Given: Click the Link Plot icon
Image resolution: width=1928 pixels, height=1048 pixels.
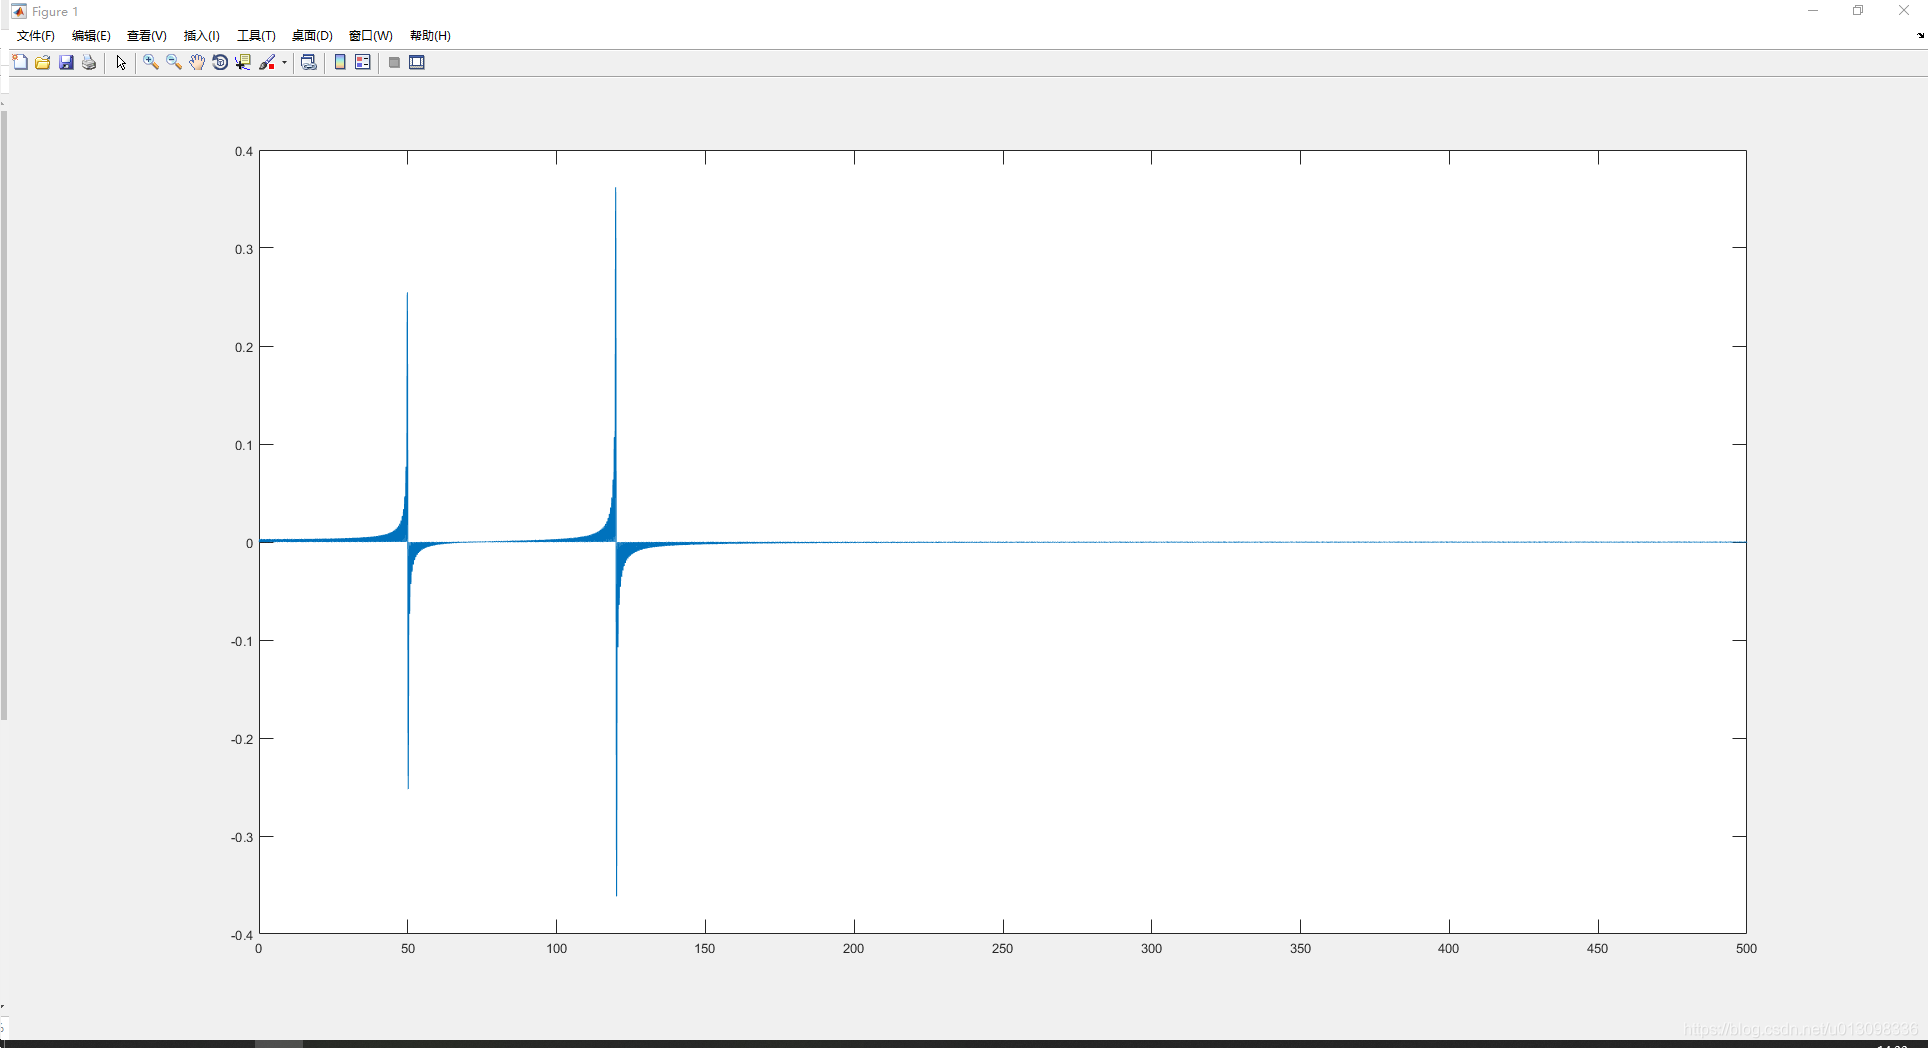Looking at the screenshot, I should pos(308,62).
